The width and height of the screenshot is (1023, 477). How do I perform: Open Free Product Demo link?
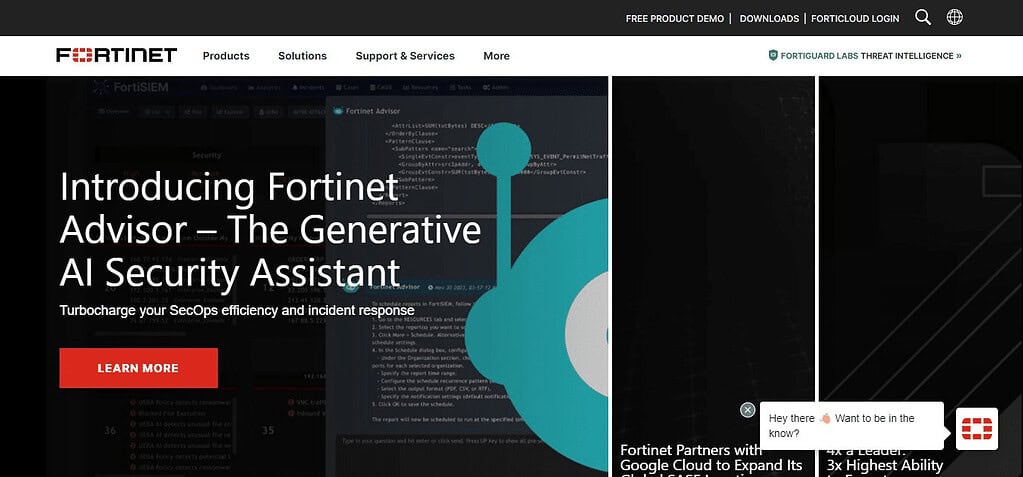pyautogui.click(x=675, y=19)
